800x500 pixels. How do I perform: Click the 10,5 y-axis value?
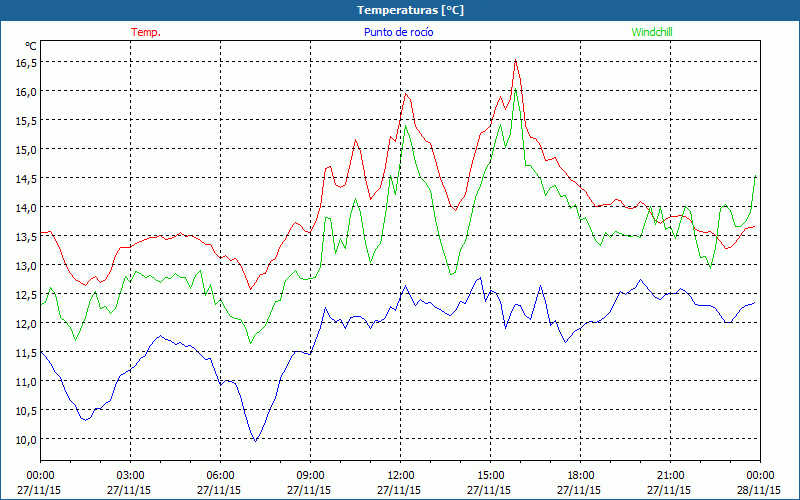click(x=26, y=410)
